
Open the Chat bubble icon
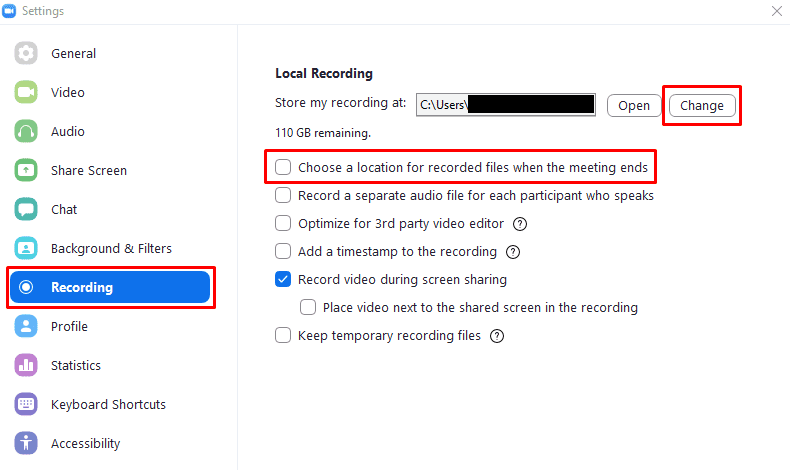26,209
